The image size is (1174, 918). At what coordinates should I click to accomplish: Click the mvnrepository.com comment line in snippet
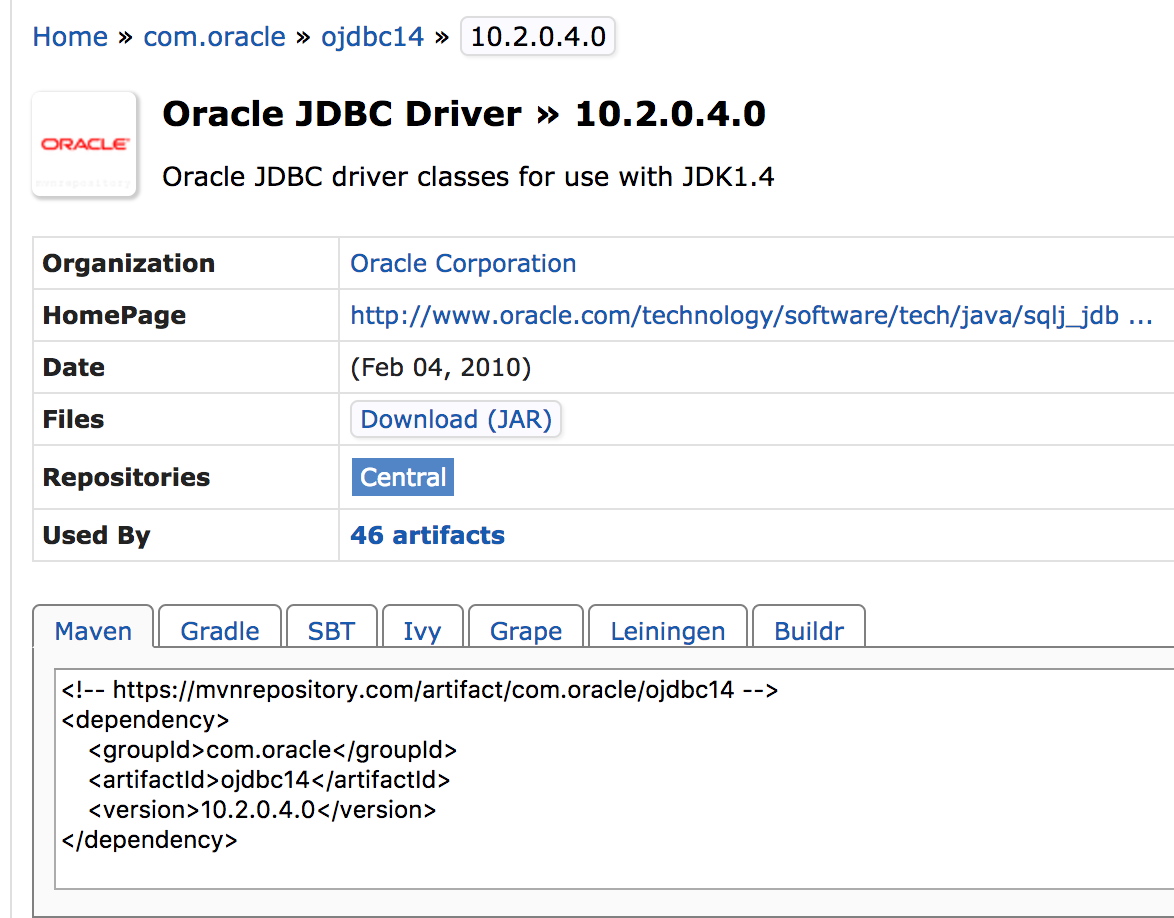pos(420,690)
